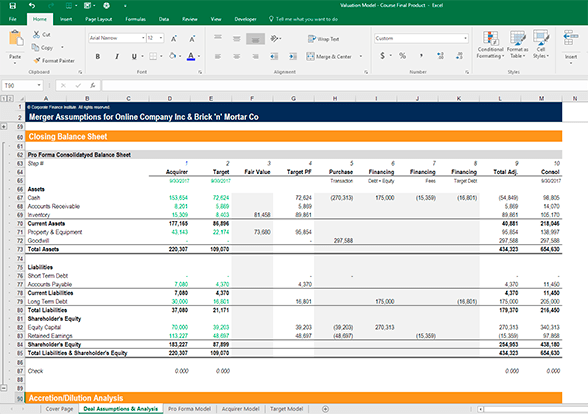Align text right
The height and width of the screenshot is (414, 588).
tap(255, 57)
